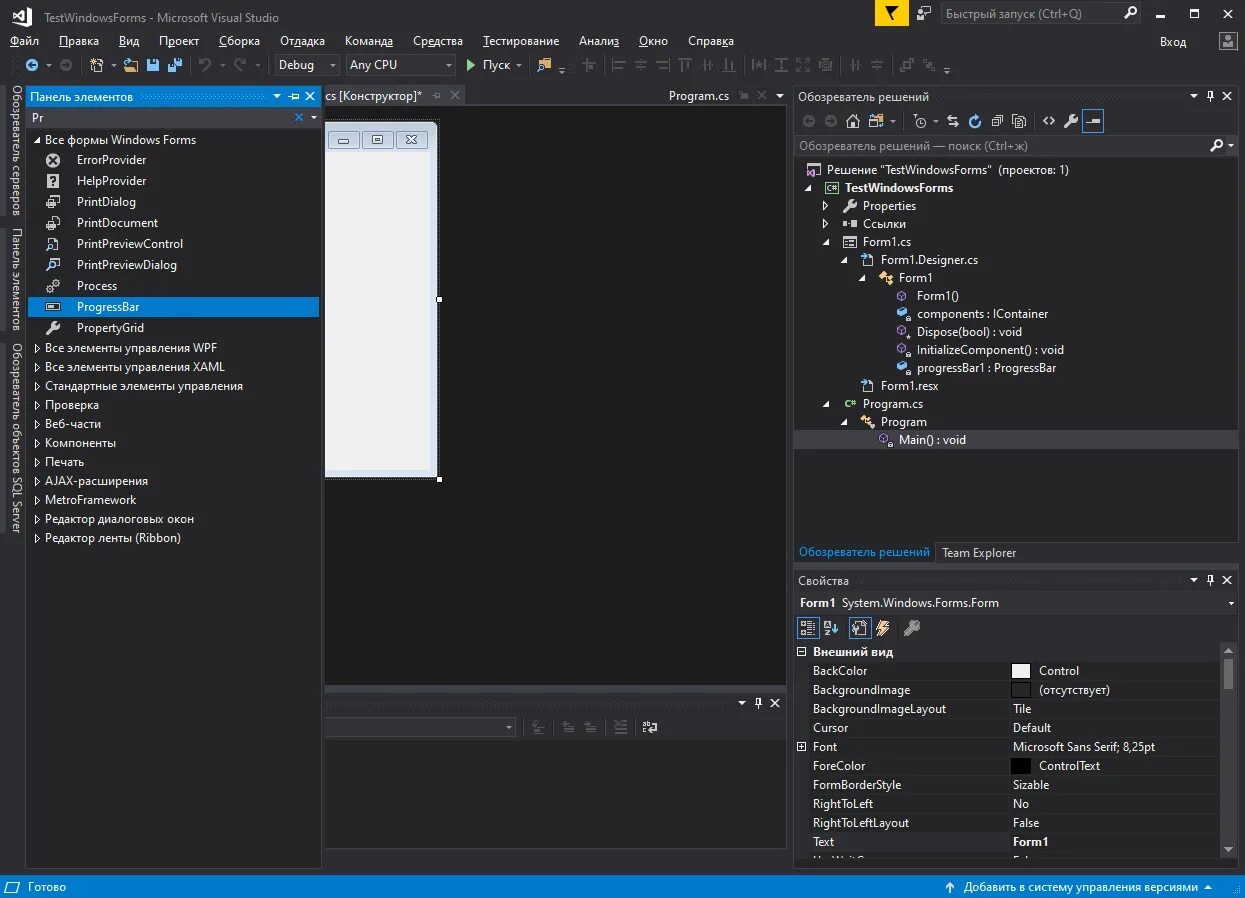Click the Save All toolbar icon
Screen dimensions: 1245x898
click(x=175, y=65)
